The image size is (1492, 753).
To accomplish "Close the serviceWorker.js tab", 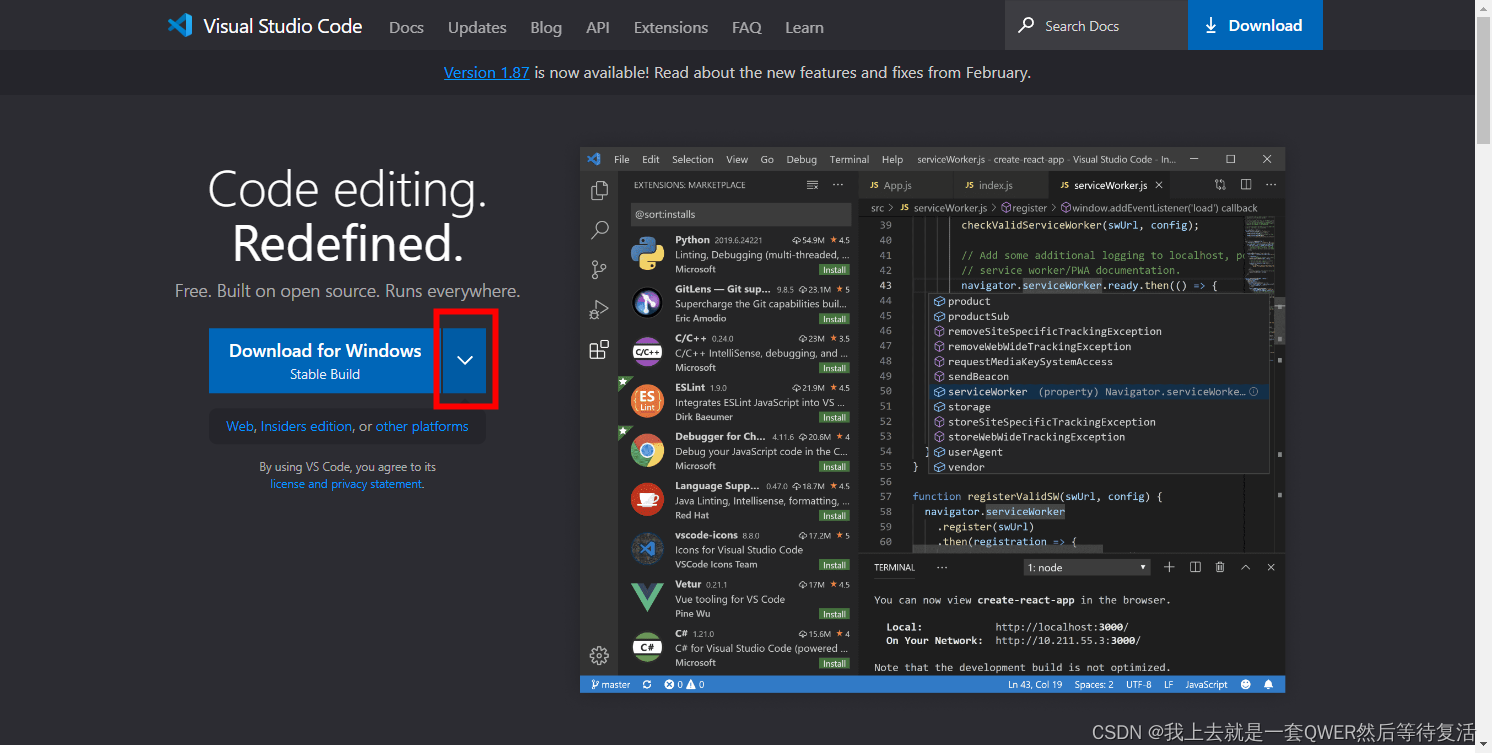I will click(x=1159, y=185).
